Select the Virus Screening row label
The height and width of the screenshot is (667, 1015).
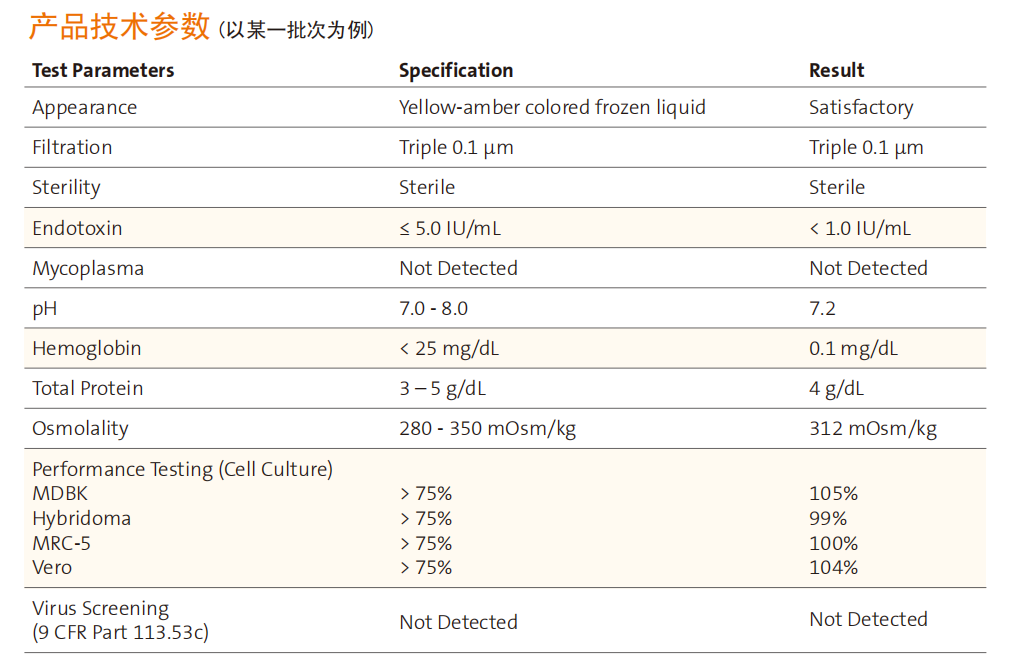120,620
